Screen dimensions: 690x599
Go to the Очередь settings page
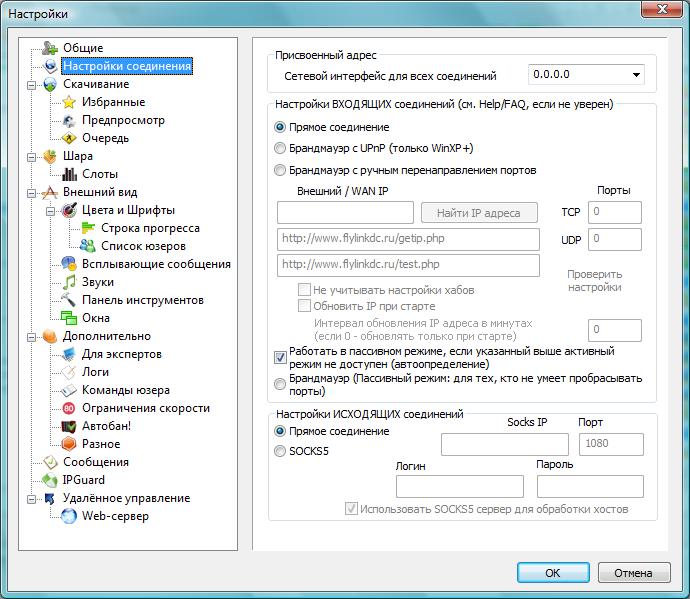click(x=105, y=138)
